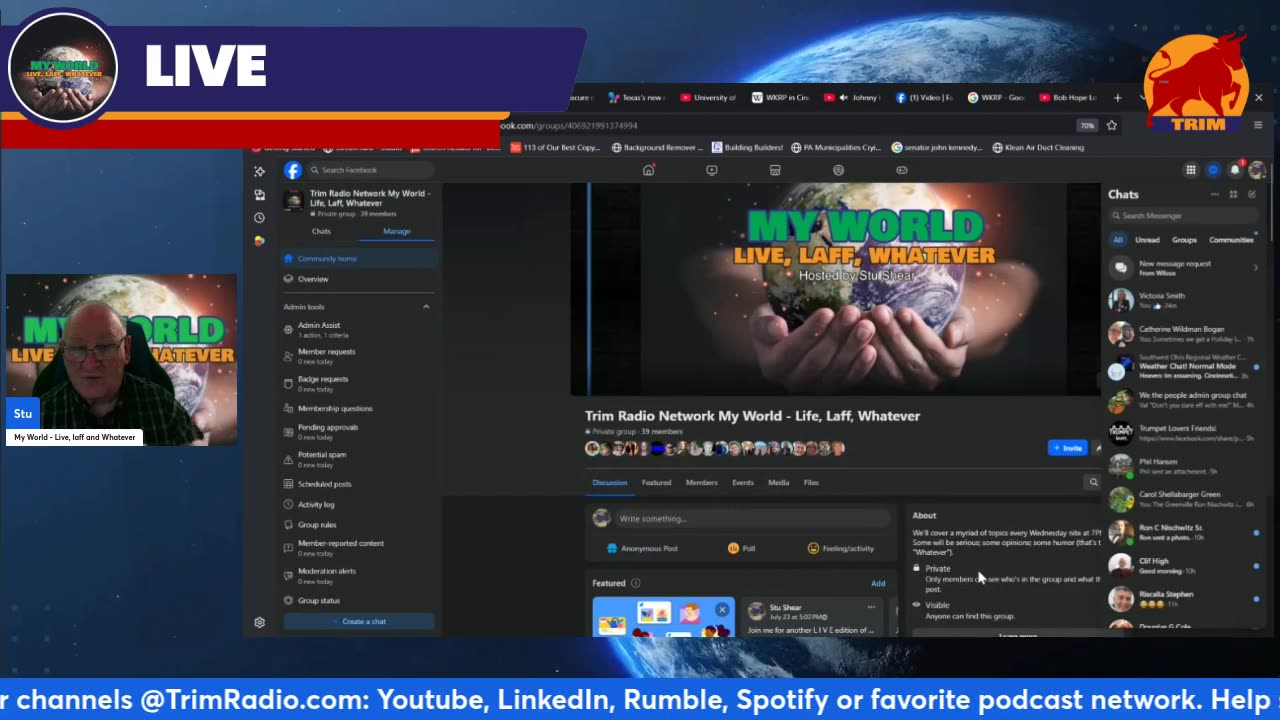Screen dimensions: 1280x720
Task: Click the Featured info icon
Action: [x=635, y=583]
